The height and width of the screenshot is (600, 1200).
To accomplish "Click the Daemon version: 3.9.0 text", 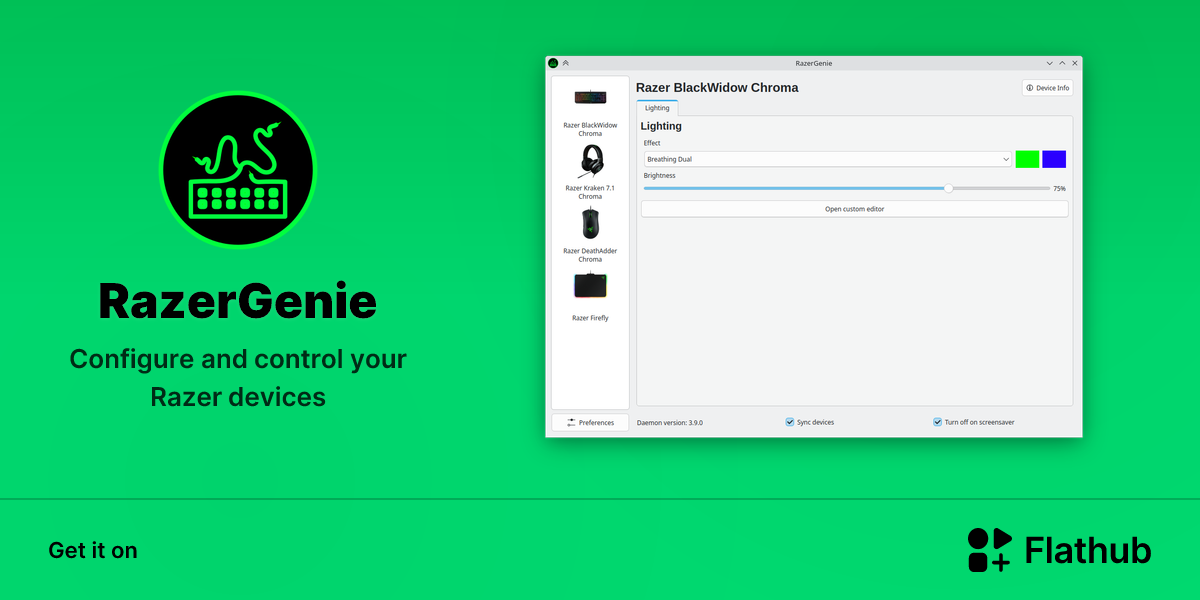I will (670, 423).
